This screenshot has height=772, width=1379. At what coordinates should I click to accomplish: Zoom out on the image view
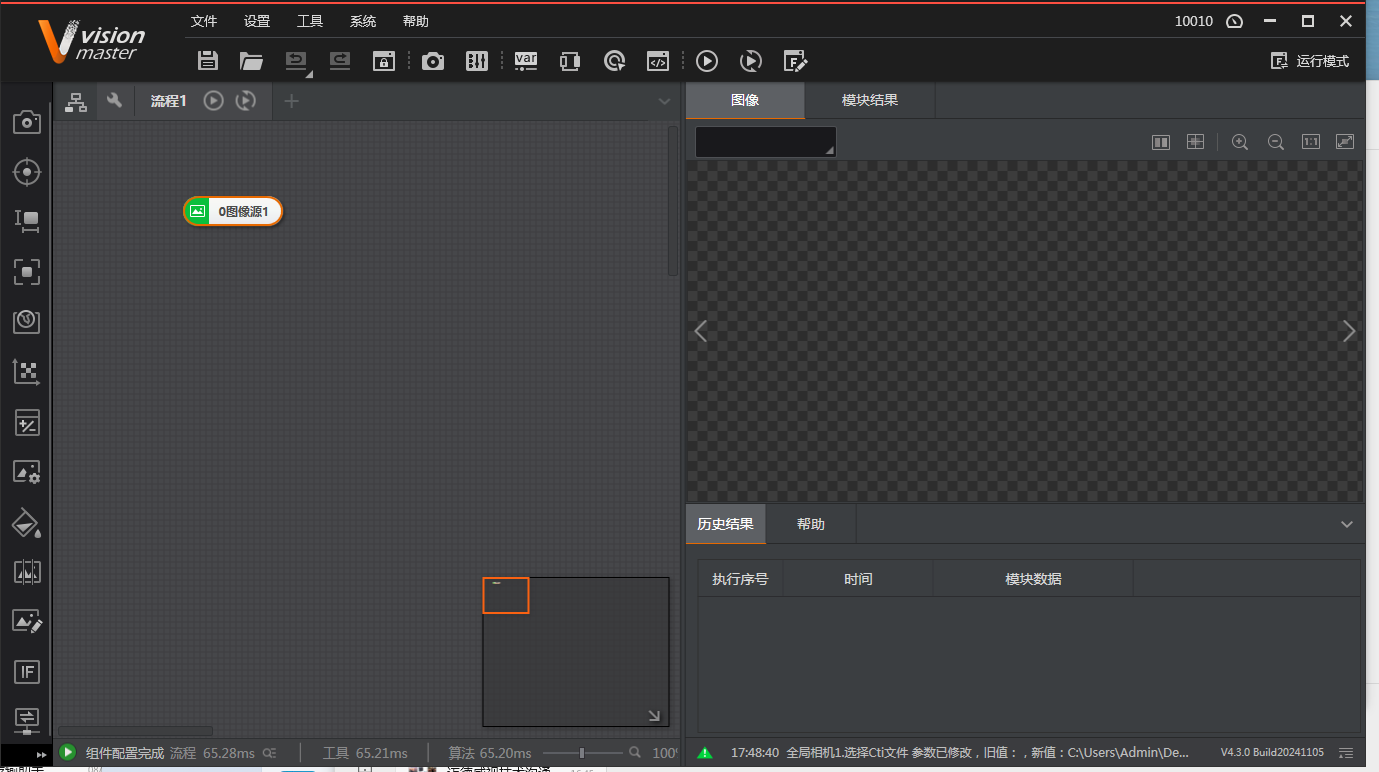click(1275, 142)
